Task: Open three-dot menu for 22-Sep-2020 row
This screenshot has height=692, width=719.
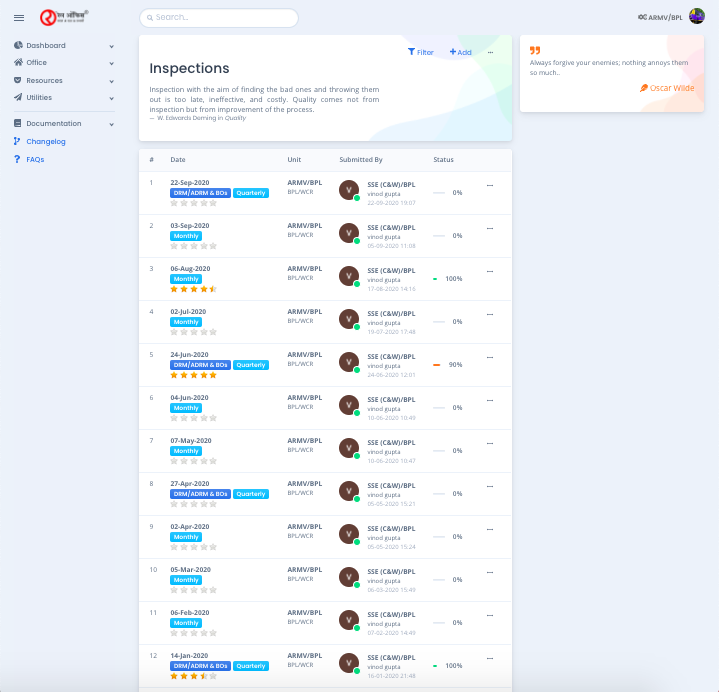Action: [489, 185]
